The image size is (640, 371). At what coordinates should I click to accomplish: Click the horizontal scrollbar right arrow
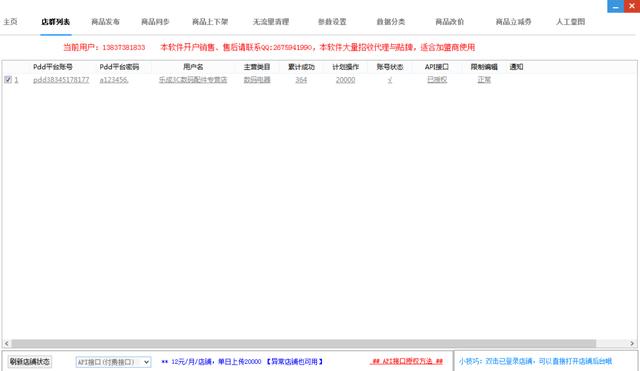[632, 344]
